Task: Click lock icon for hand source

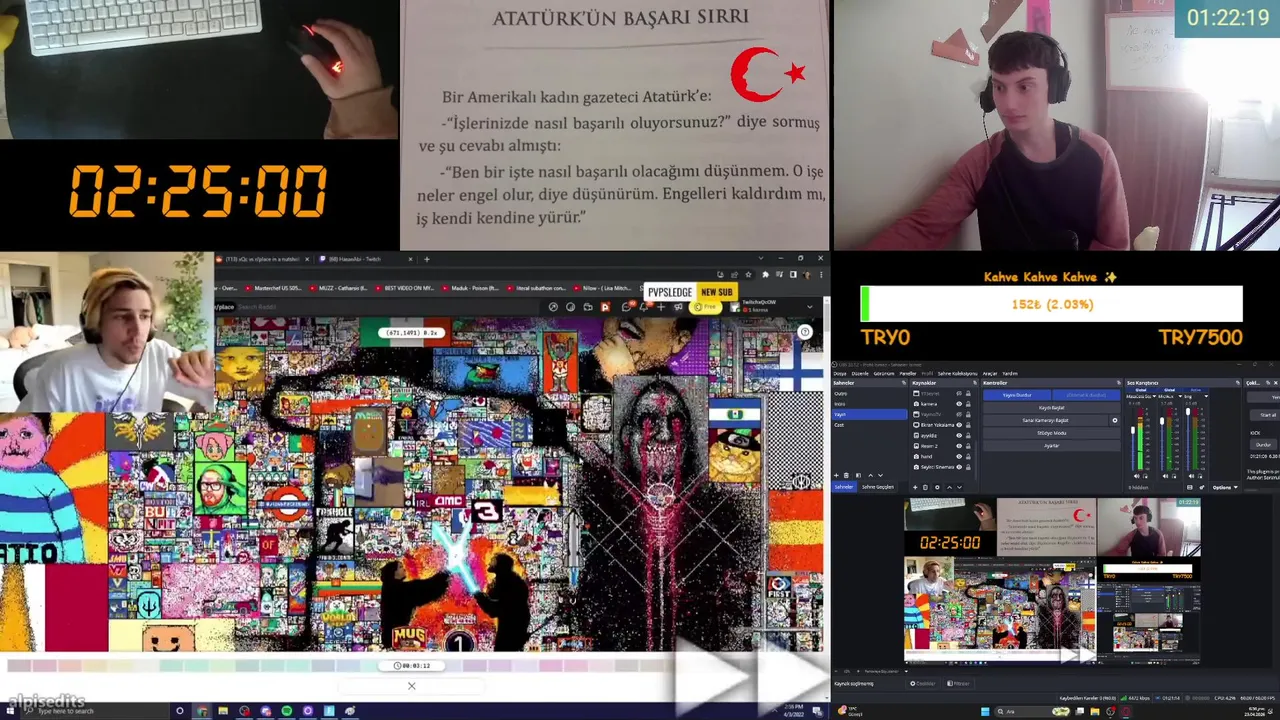Action: click(968, 456)
